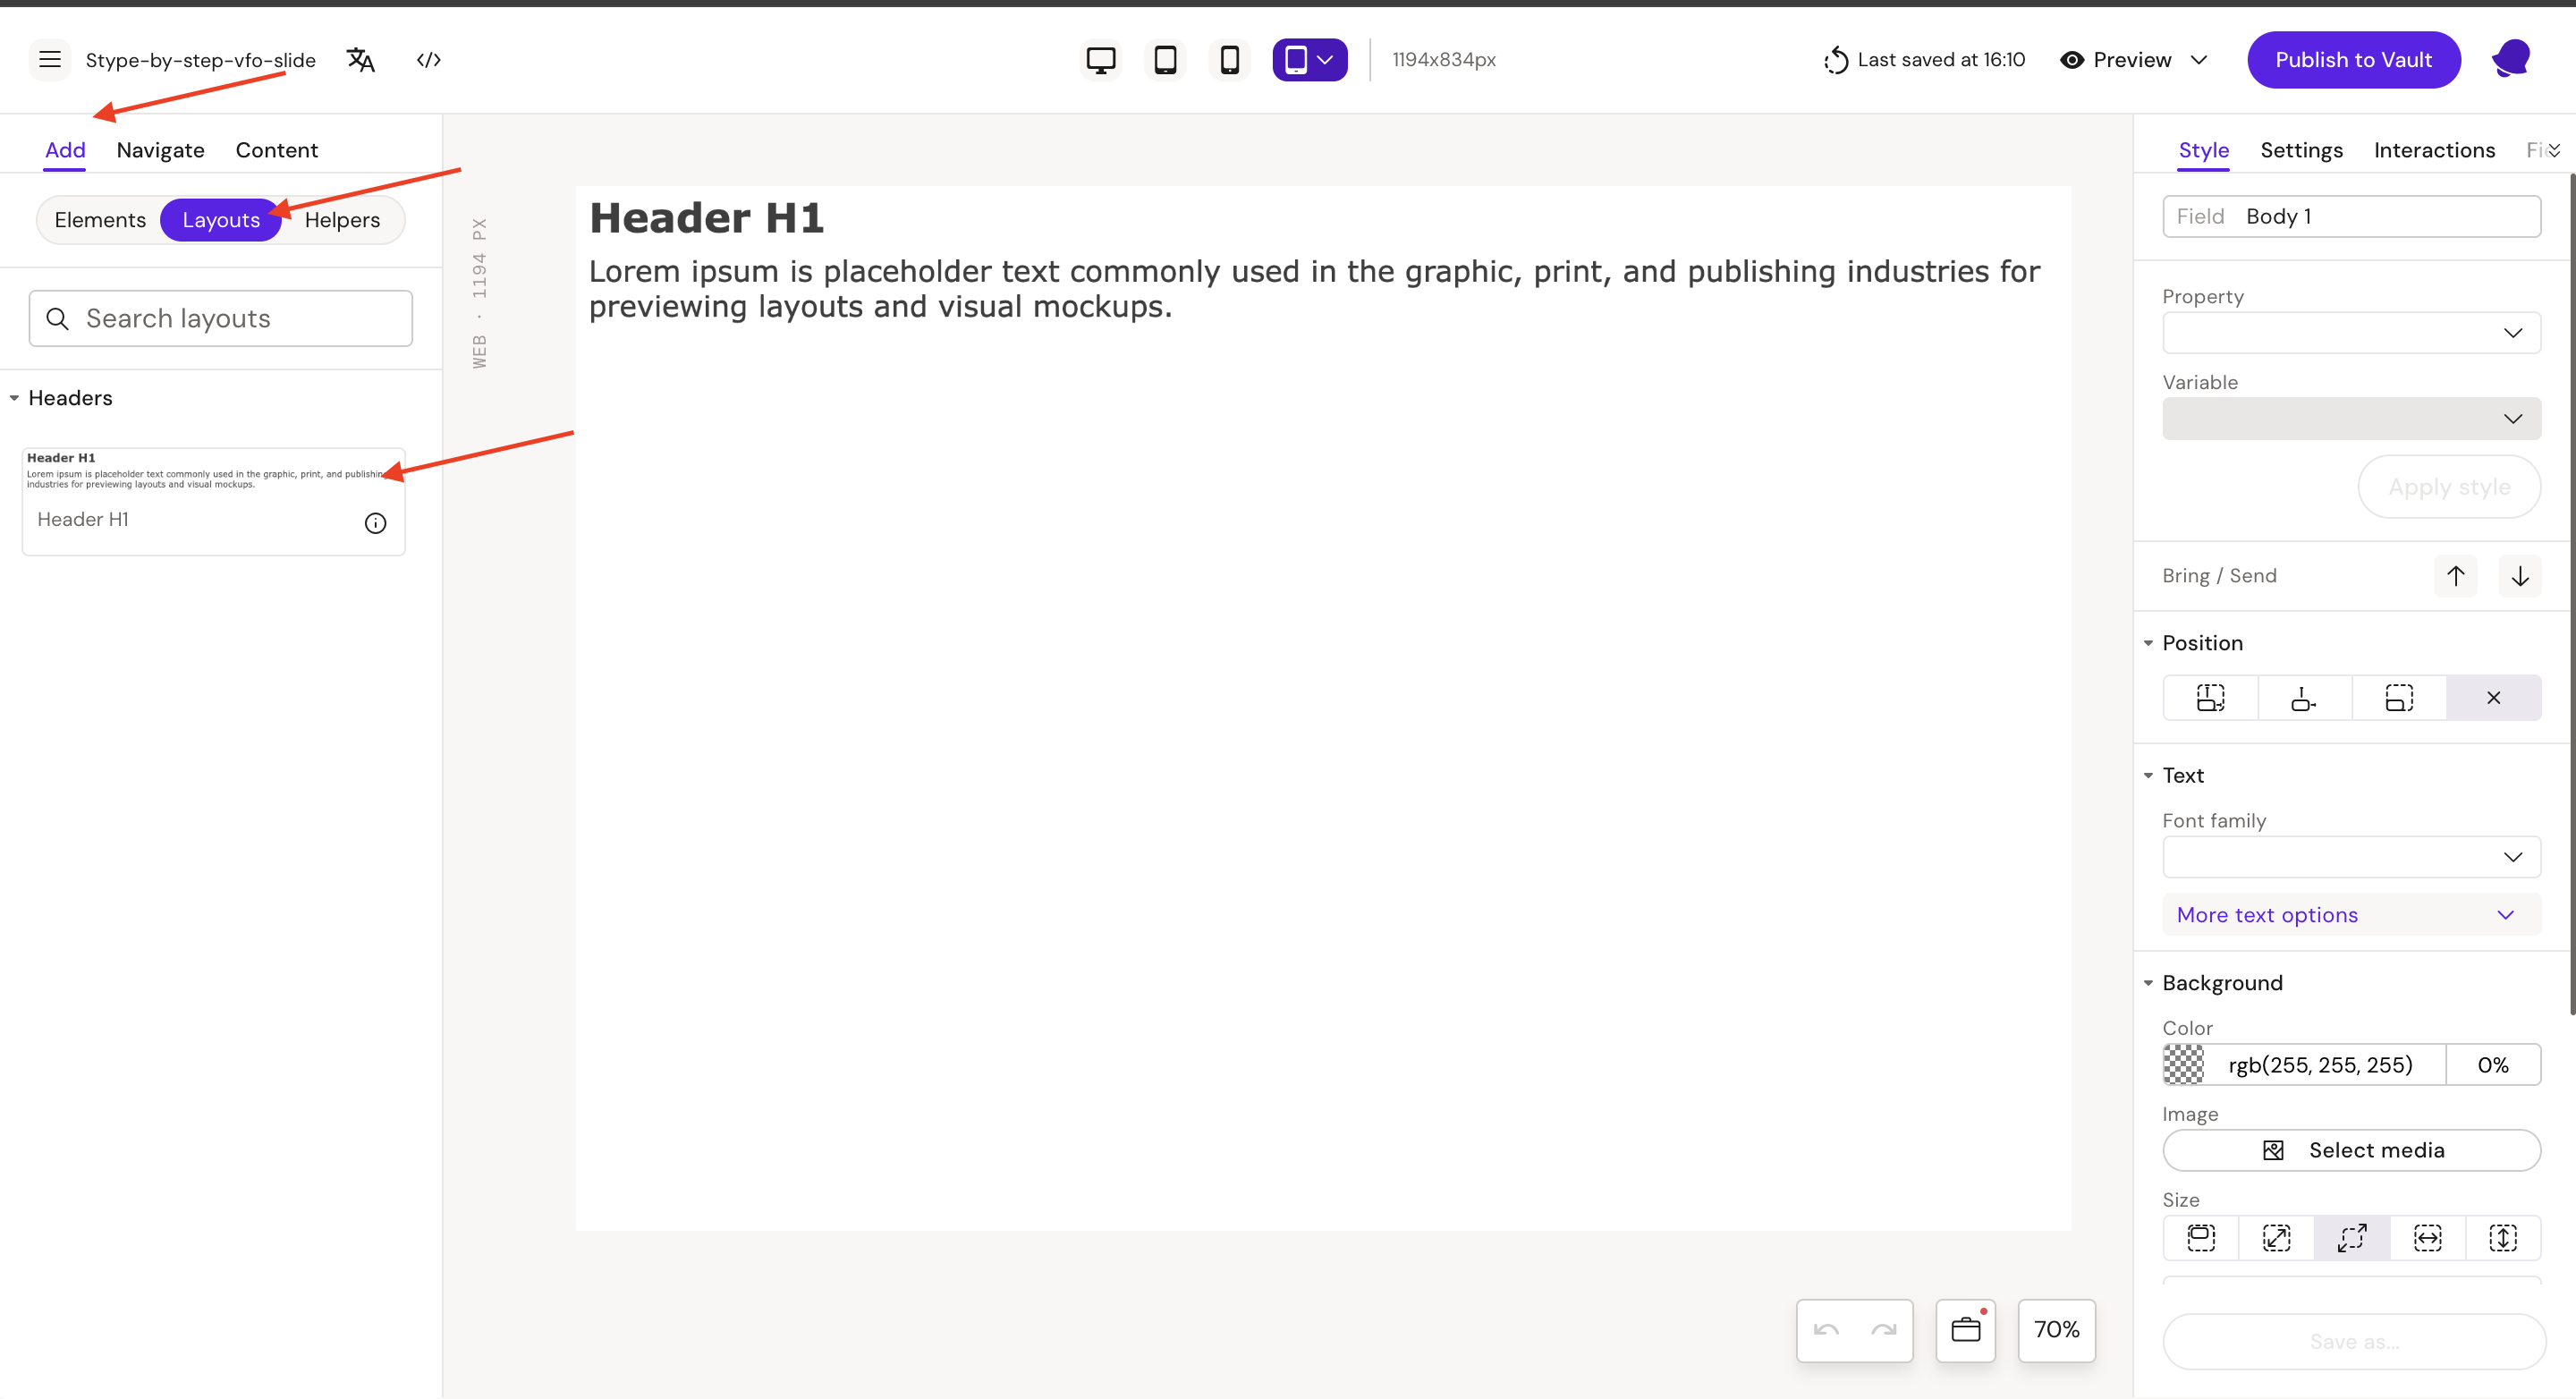
Task: Edit the Field name Body 1
Action: tap(2351, 216)
